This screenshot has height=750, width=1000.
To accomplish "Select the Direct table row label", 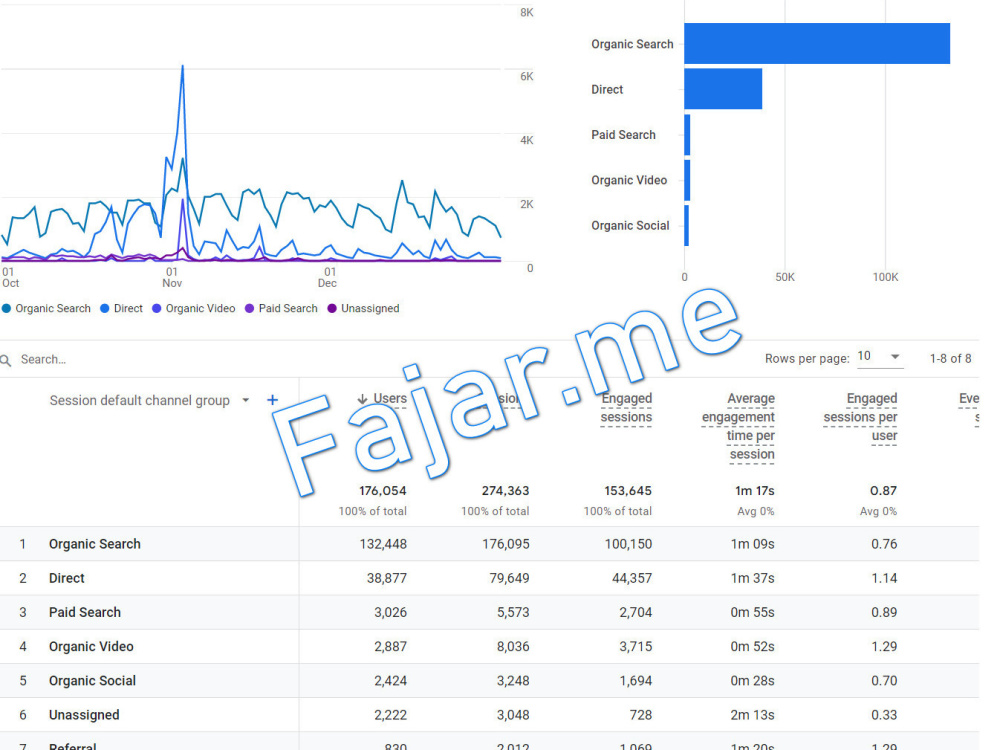I will click(x=67, y=578).
